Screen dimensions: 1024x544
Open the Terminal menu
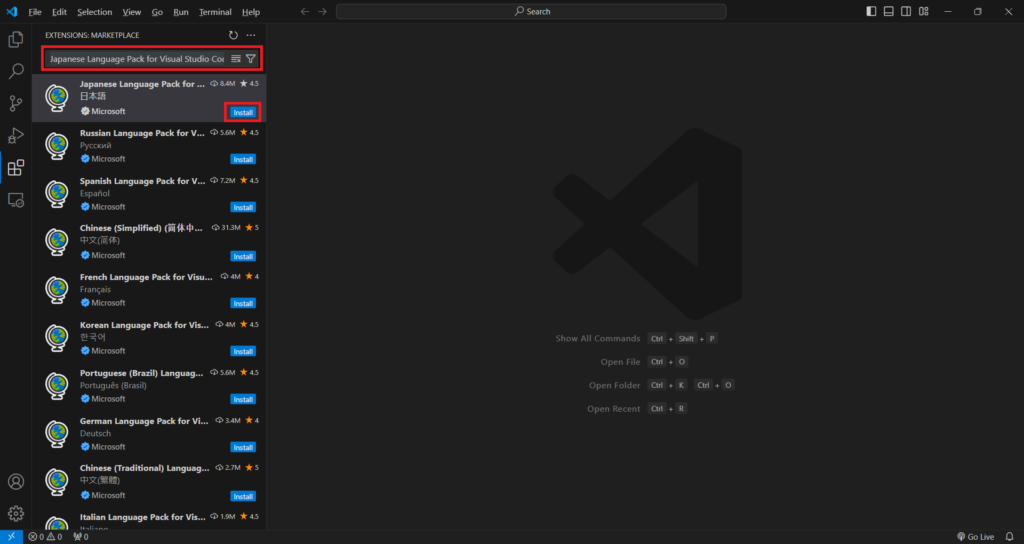(214, 12)
